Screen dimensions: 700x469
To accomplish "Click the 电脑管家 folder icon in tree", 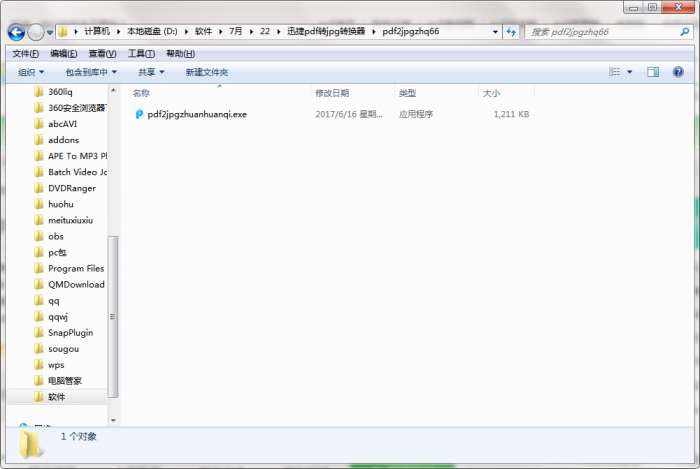I will coord(39,381).
